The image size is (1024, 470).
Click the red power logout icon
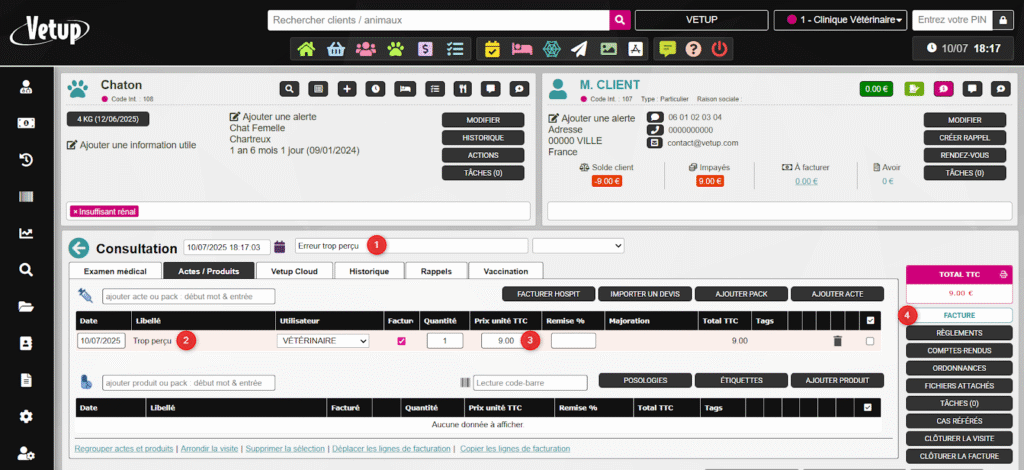click(x=722, y=48)
